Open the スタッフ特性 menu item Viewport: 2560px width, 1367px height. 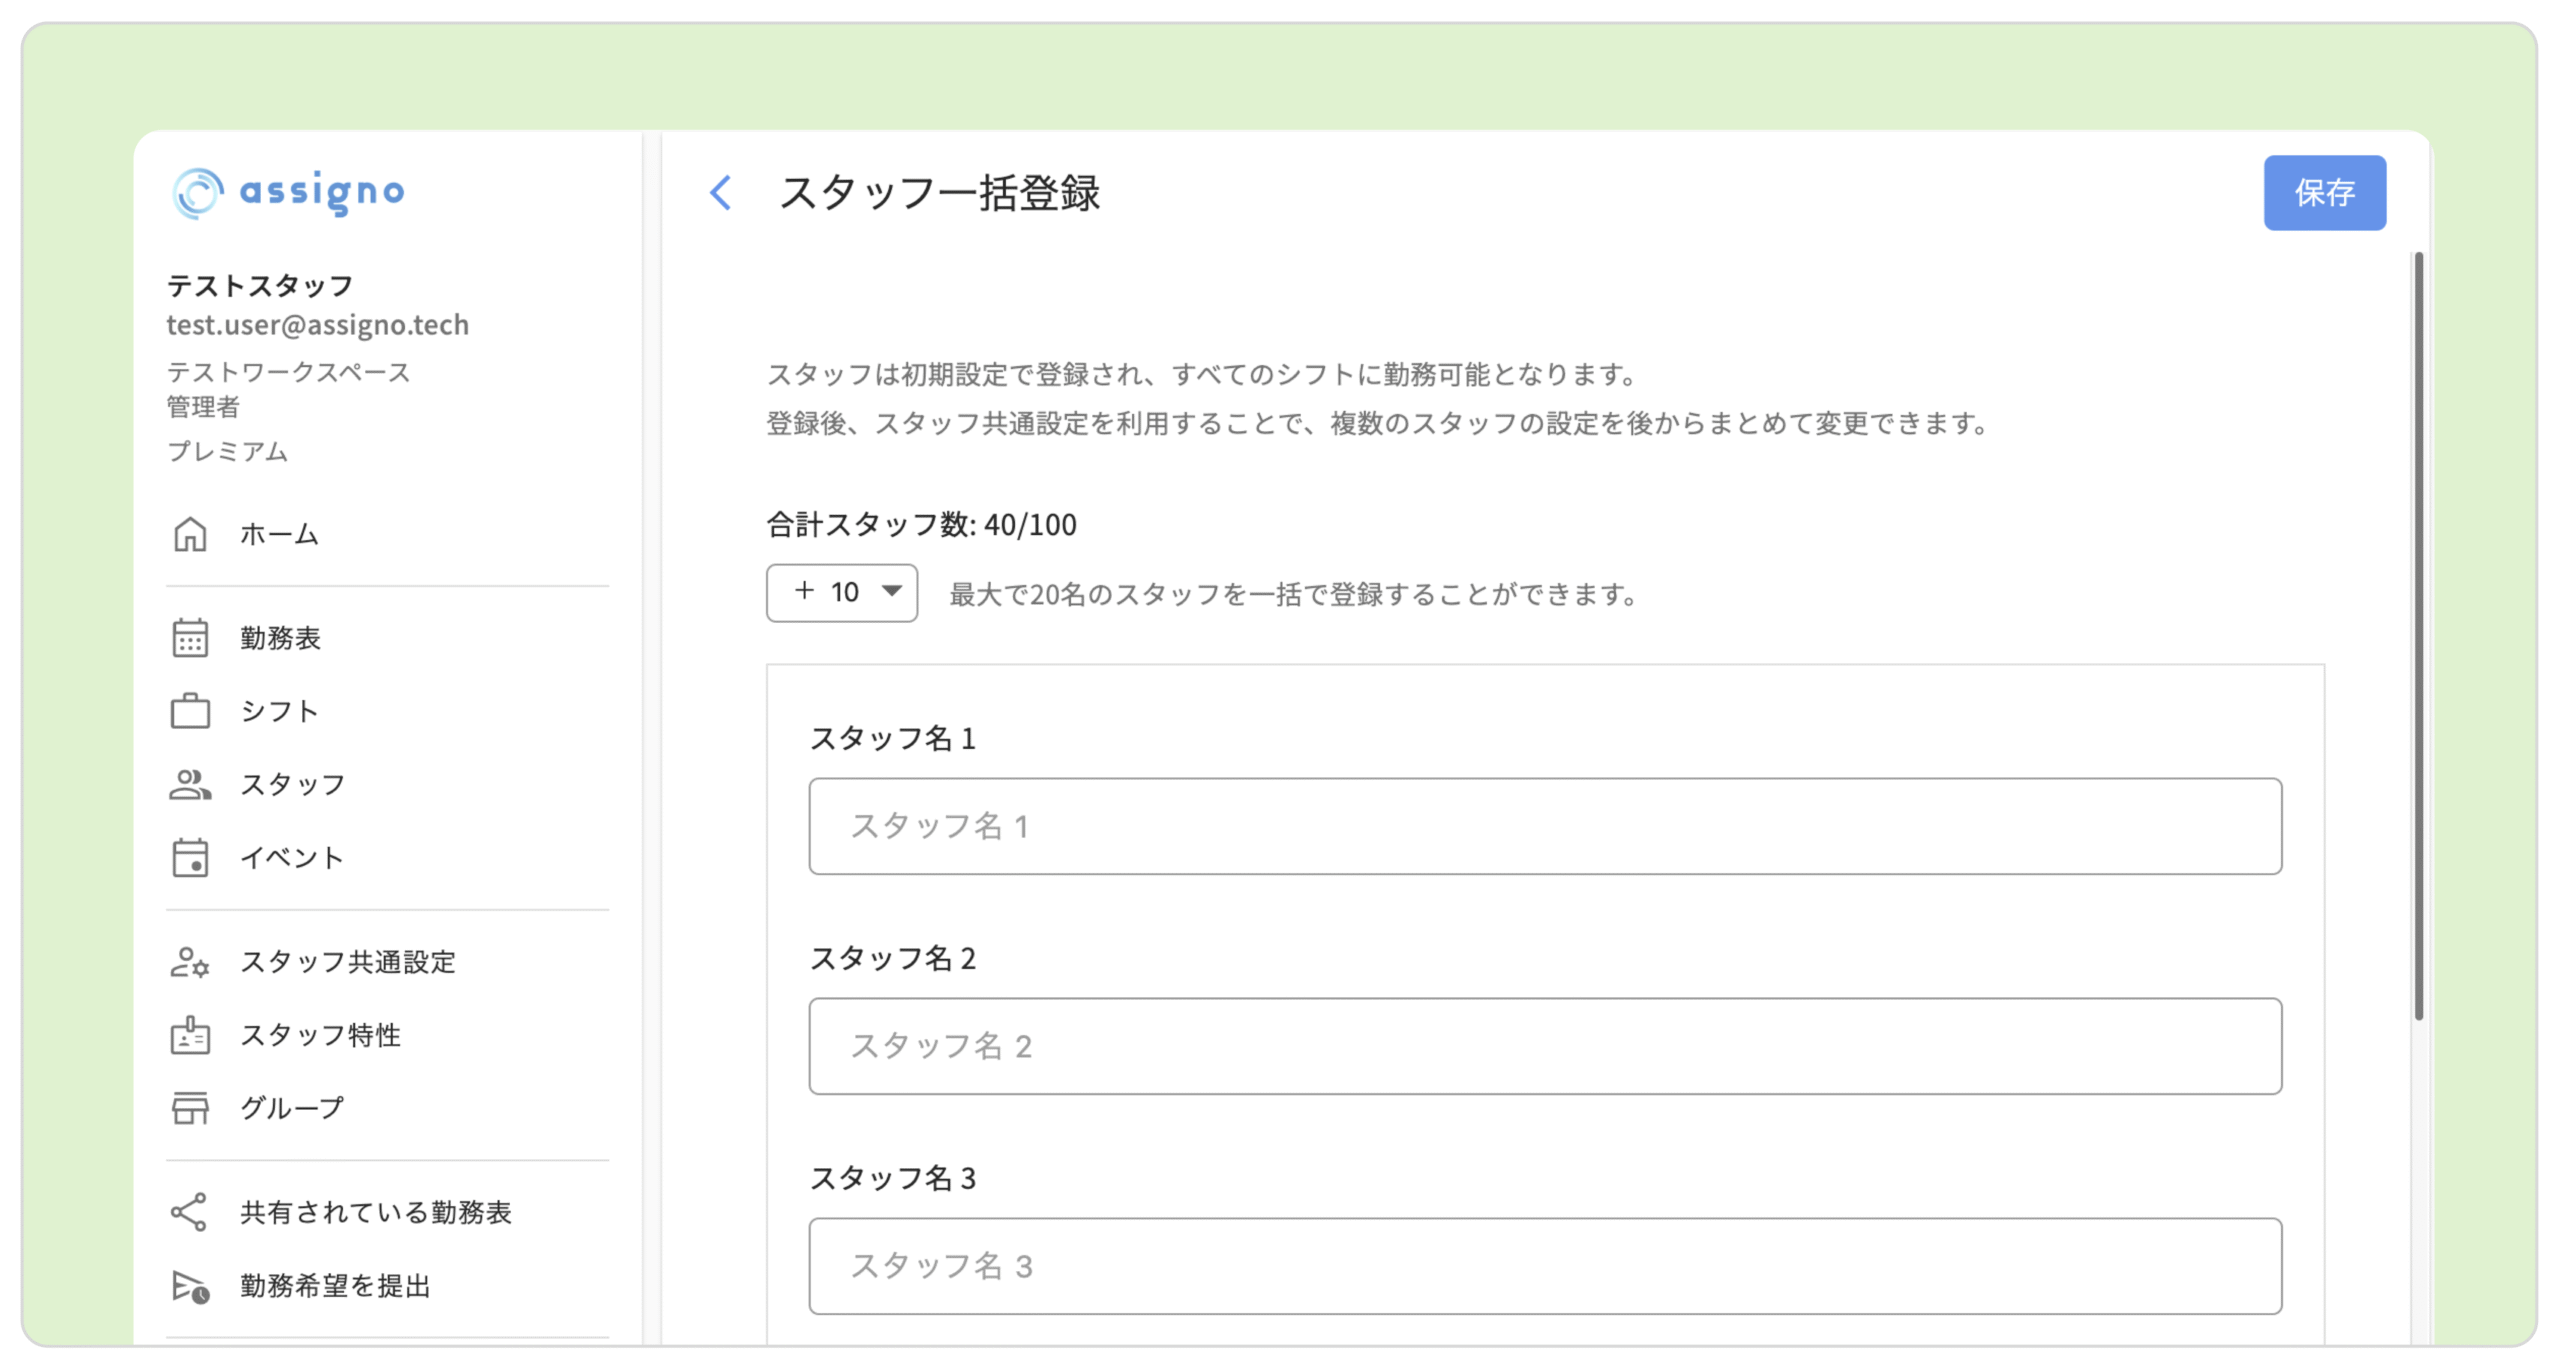[x=320, y=1035]
